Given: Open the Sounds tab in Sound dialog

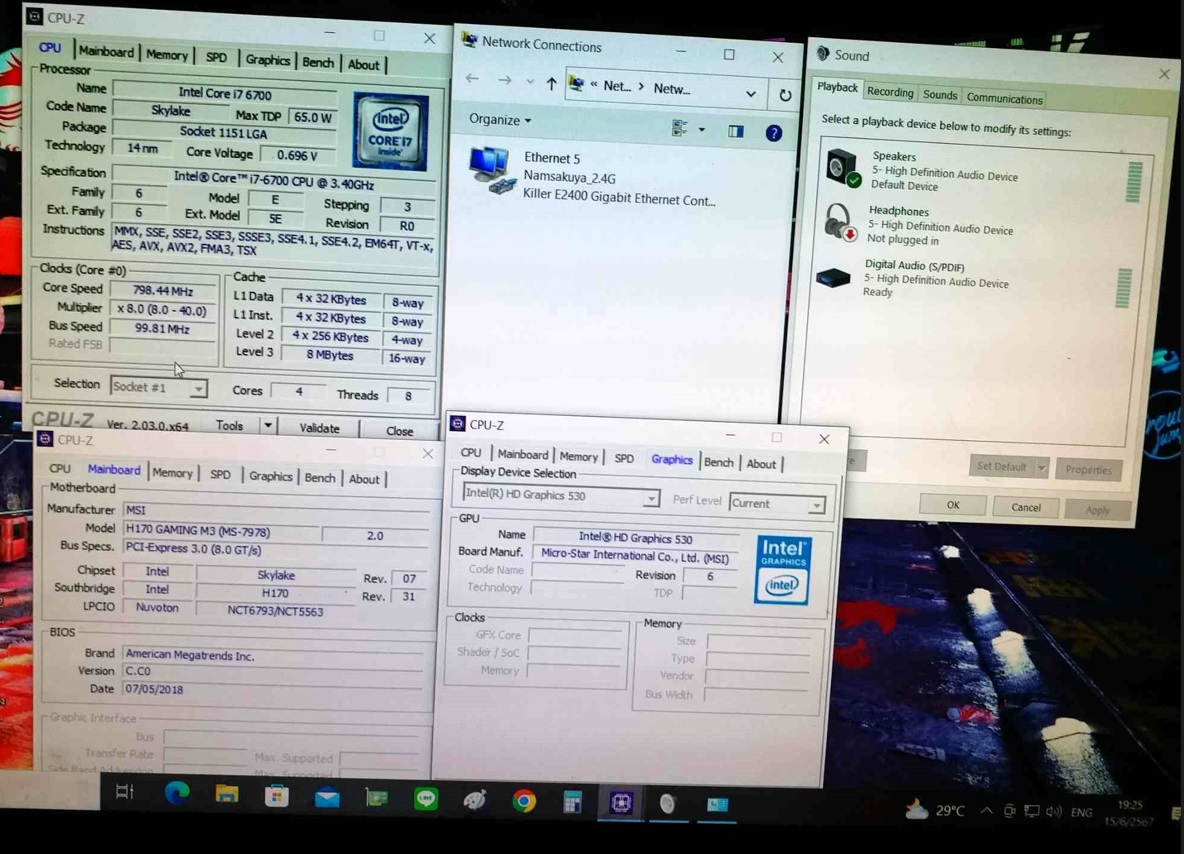Looking at the screenshot, I should [x=940, y=94].
